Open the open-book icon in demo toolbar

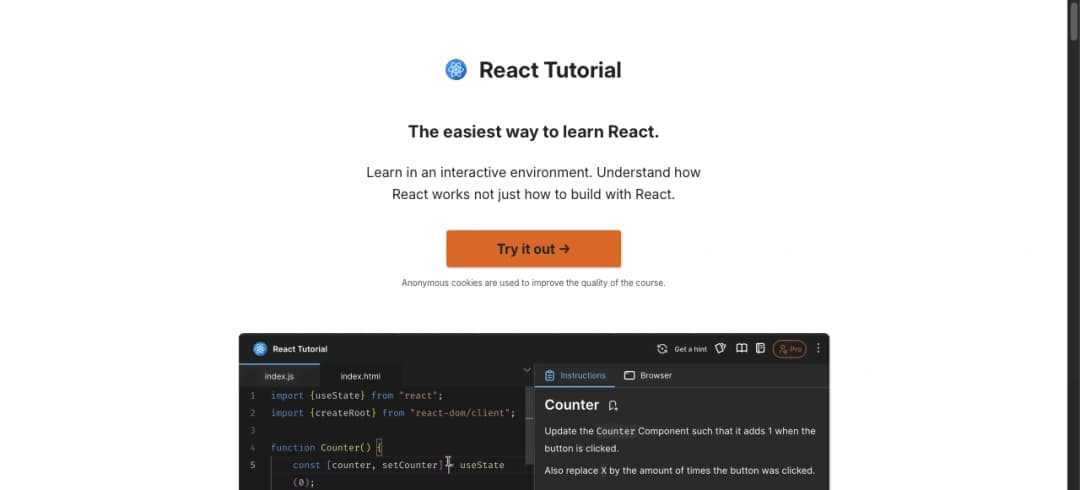741,349
